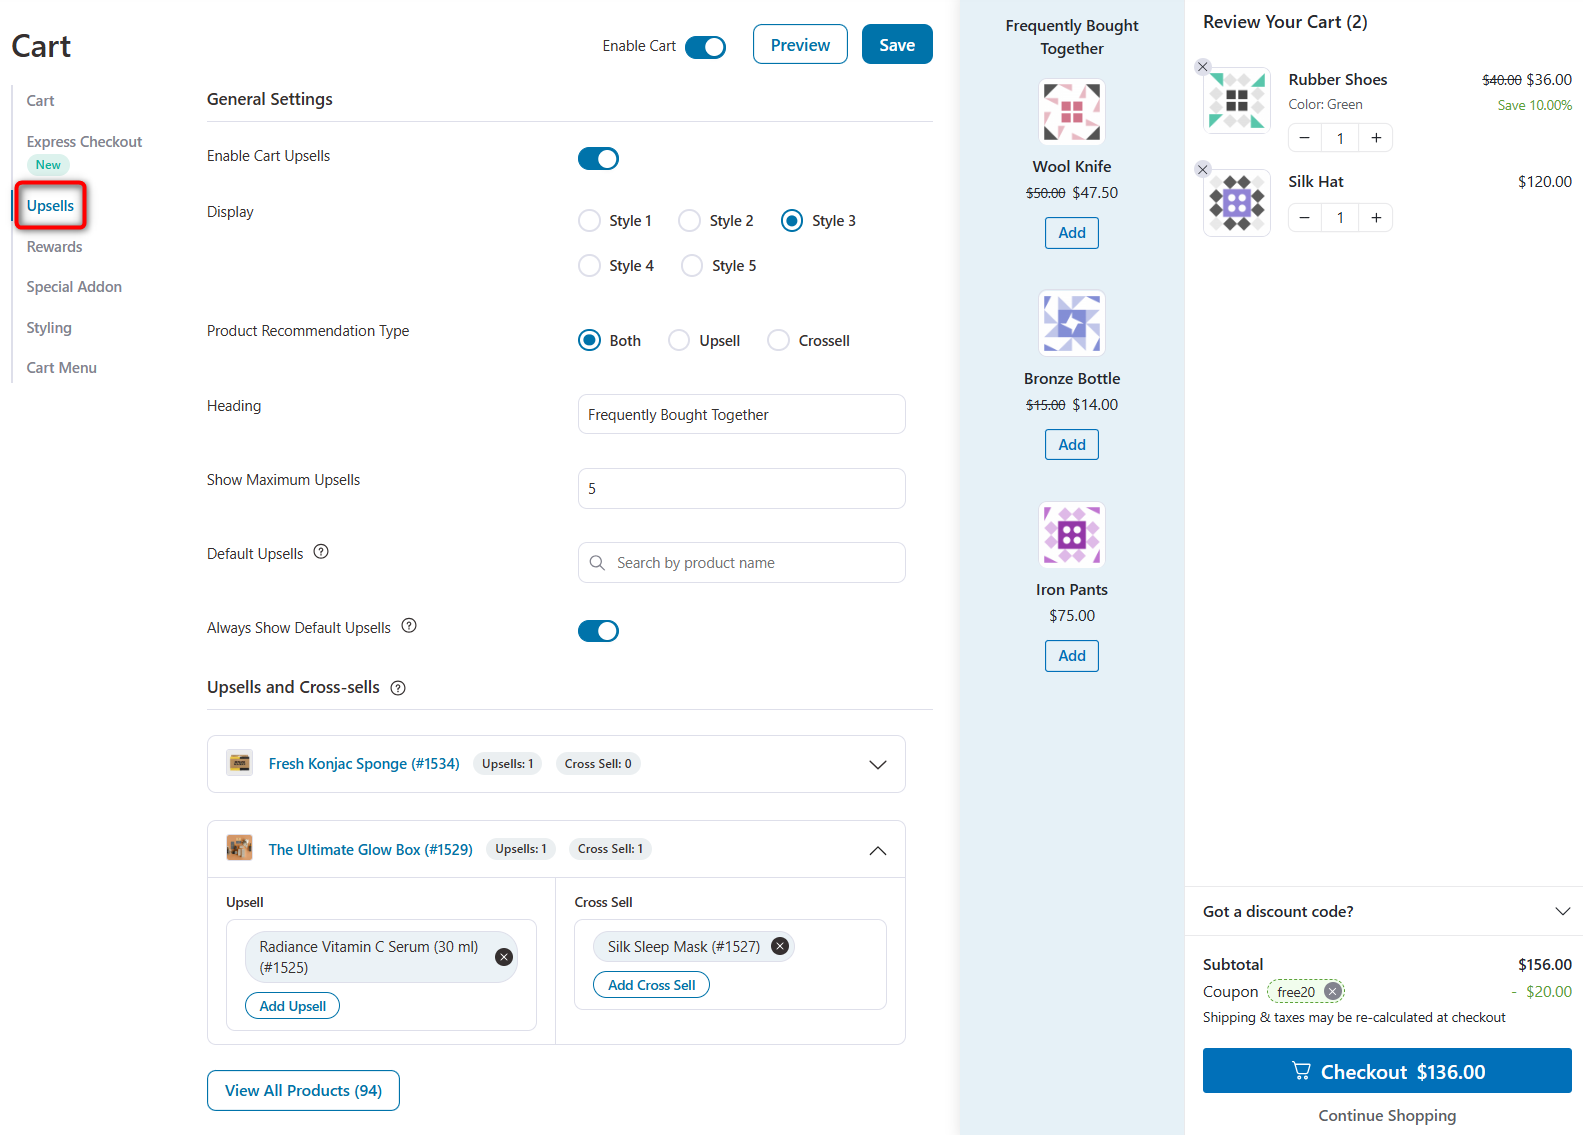Increase Silk Hat quantity
This screenshot has height=1135, width=1583.
[x=1376, y=218]
